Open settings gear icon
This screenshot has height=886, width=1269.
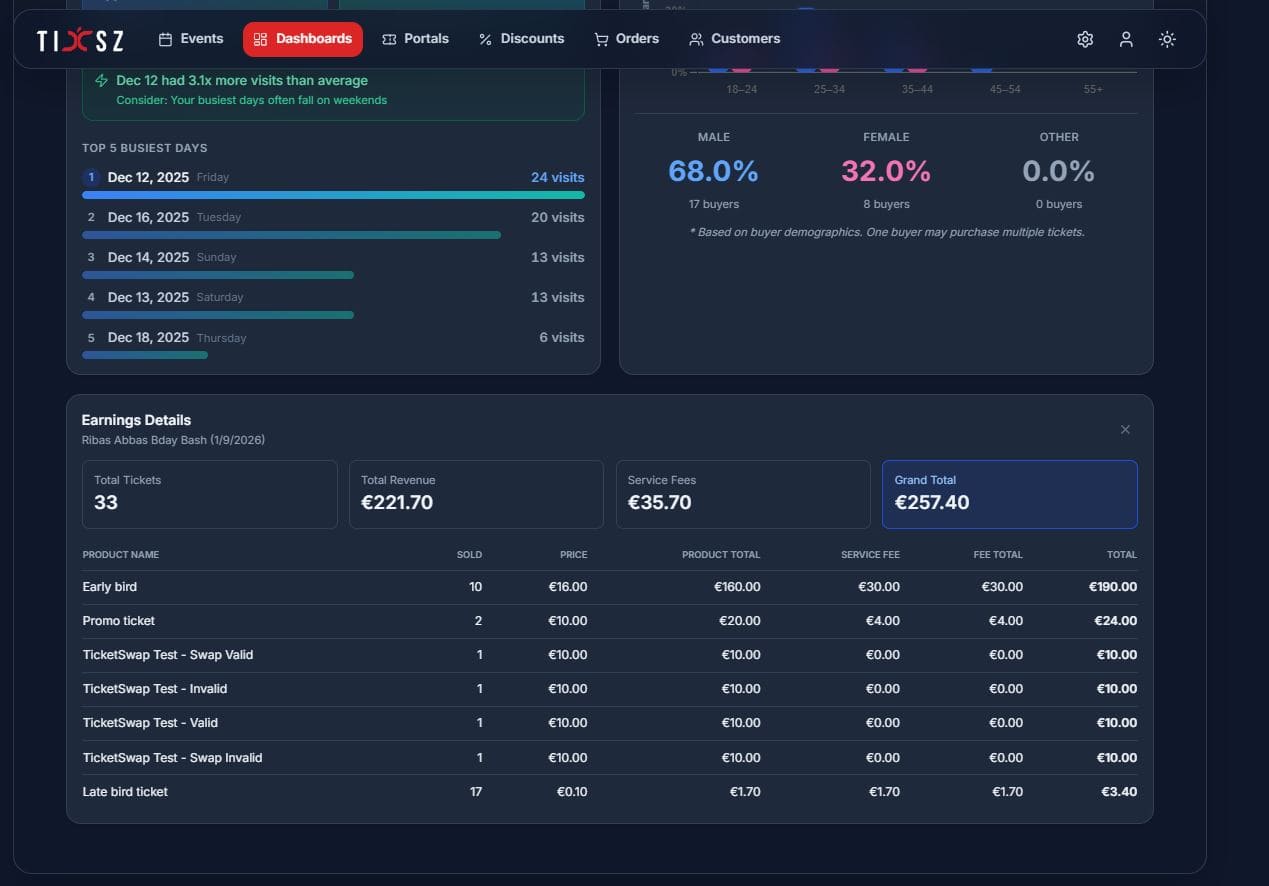(x=1085, y=39)
